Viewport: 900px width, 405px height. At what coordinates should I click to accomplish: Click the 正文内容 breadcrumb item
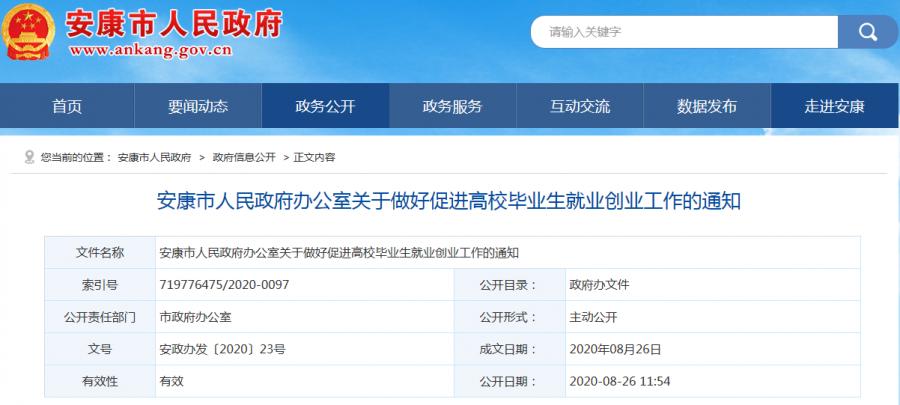coord(315,157)
